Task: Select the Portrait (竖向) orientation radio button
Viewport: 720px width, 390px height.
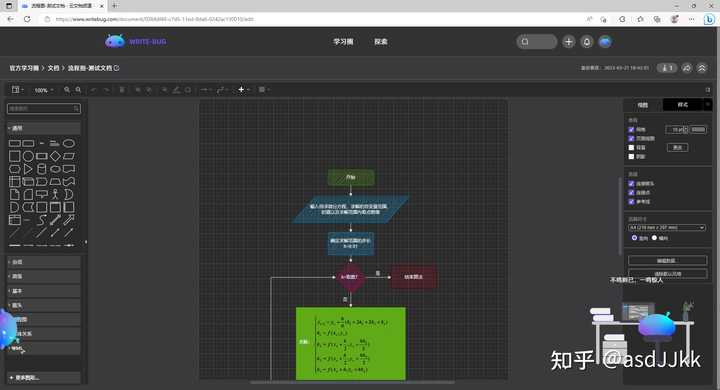Action: coord(635,238)
